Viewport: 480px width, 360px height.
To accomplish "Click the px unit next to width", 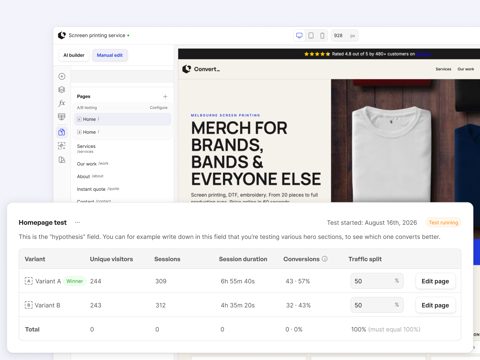I will 352,36.
